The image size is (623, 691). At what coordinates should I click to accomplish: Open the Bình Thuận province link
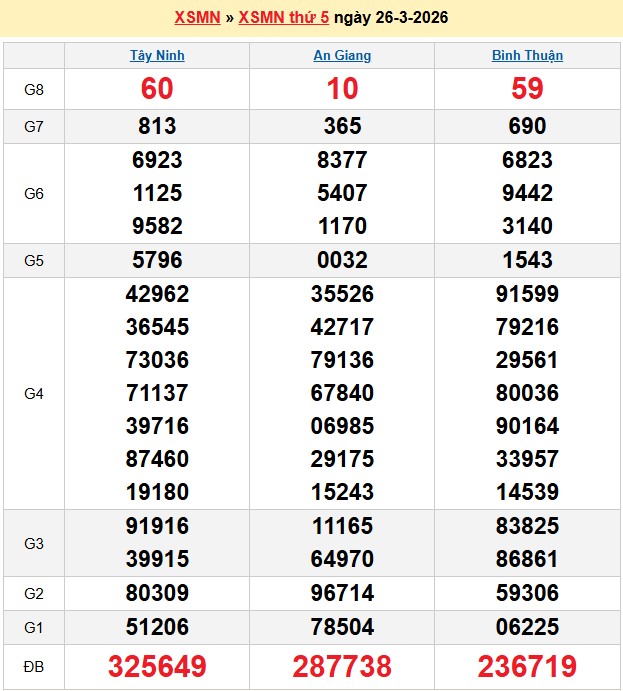(527, 55)
